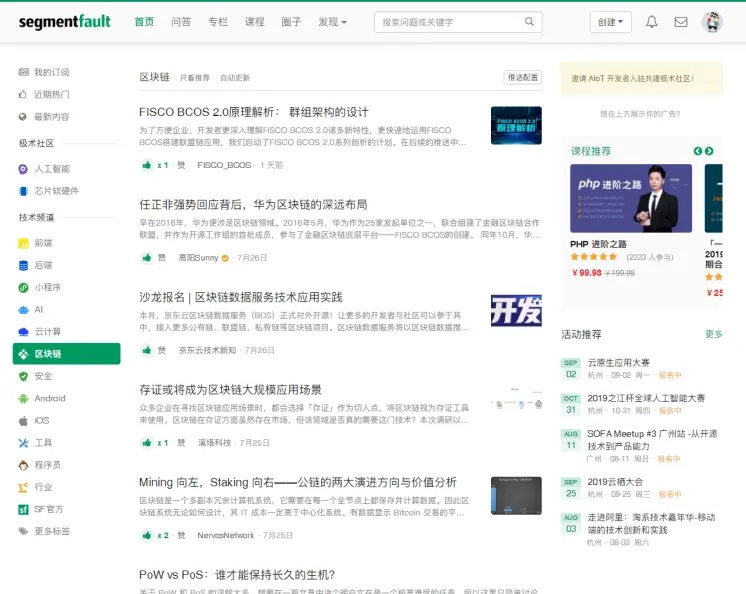Like the Mining 向左 Staking 向右 article

[x=147, y=535]
